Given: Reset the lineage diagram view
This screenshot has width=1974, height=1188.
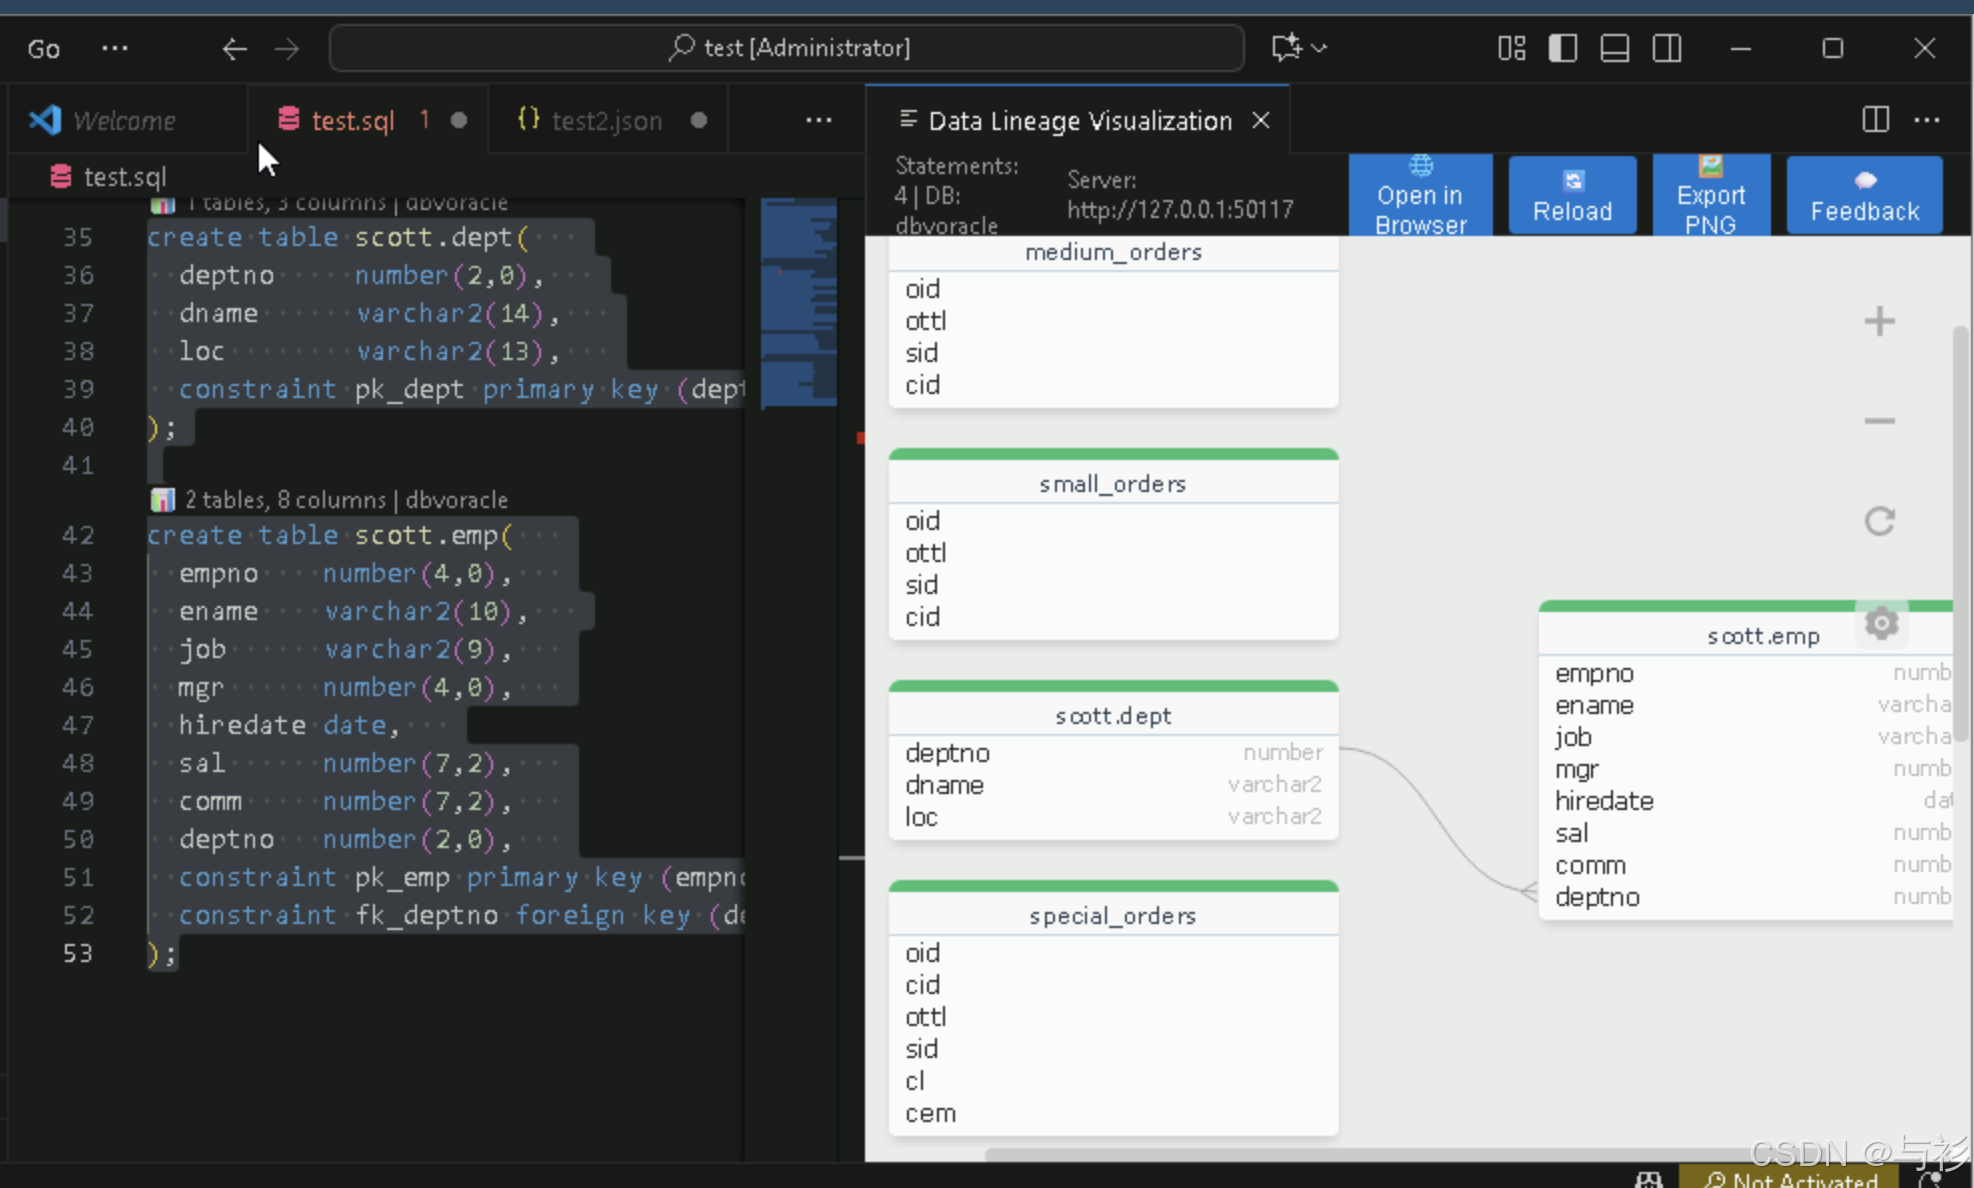Looking at the screenshot, I should tap(1879, 521).
